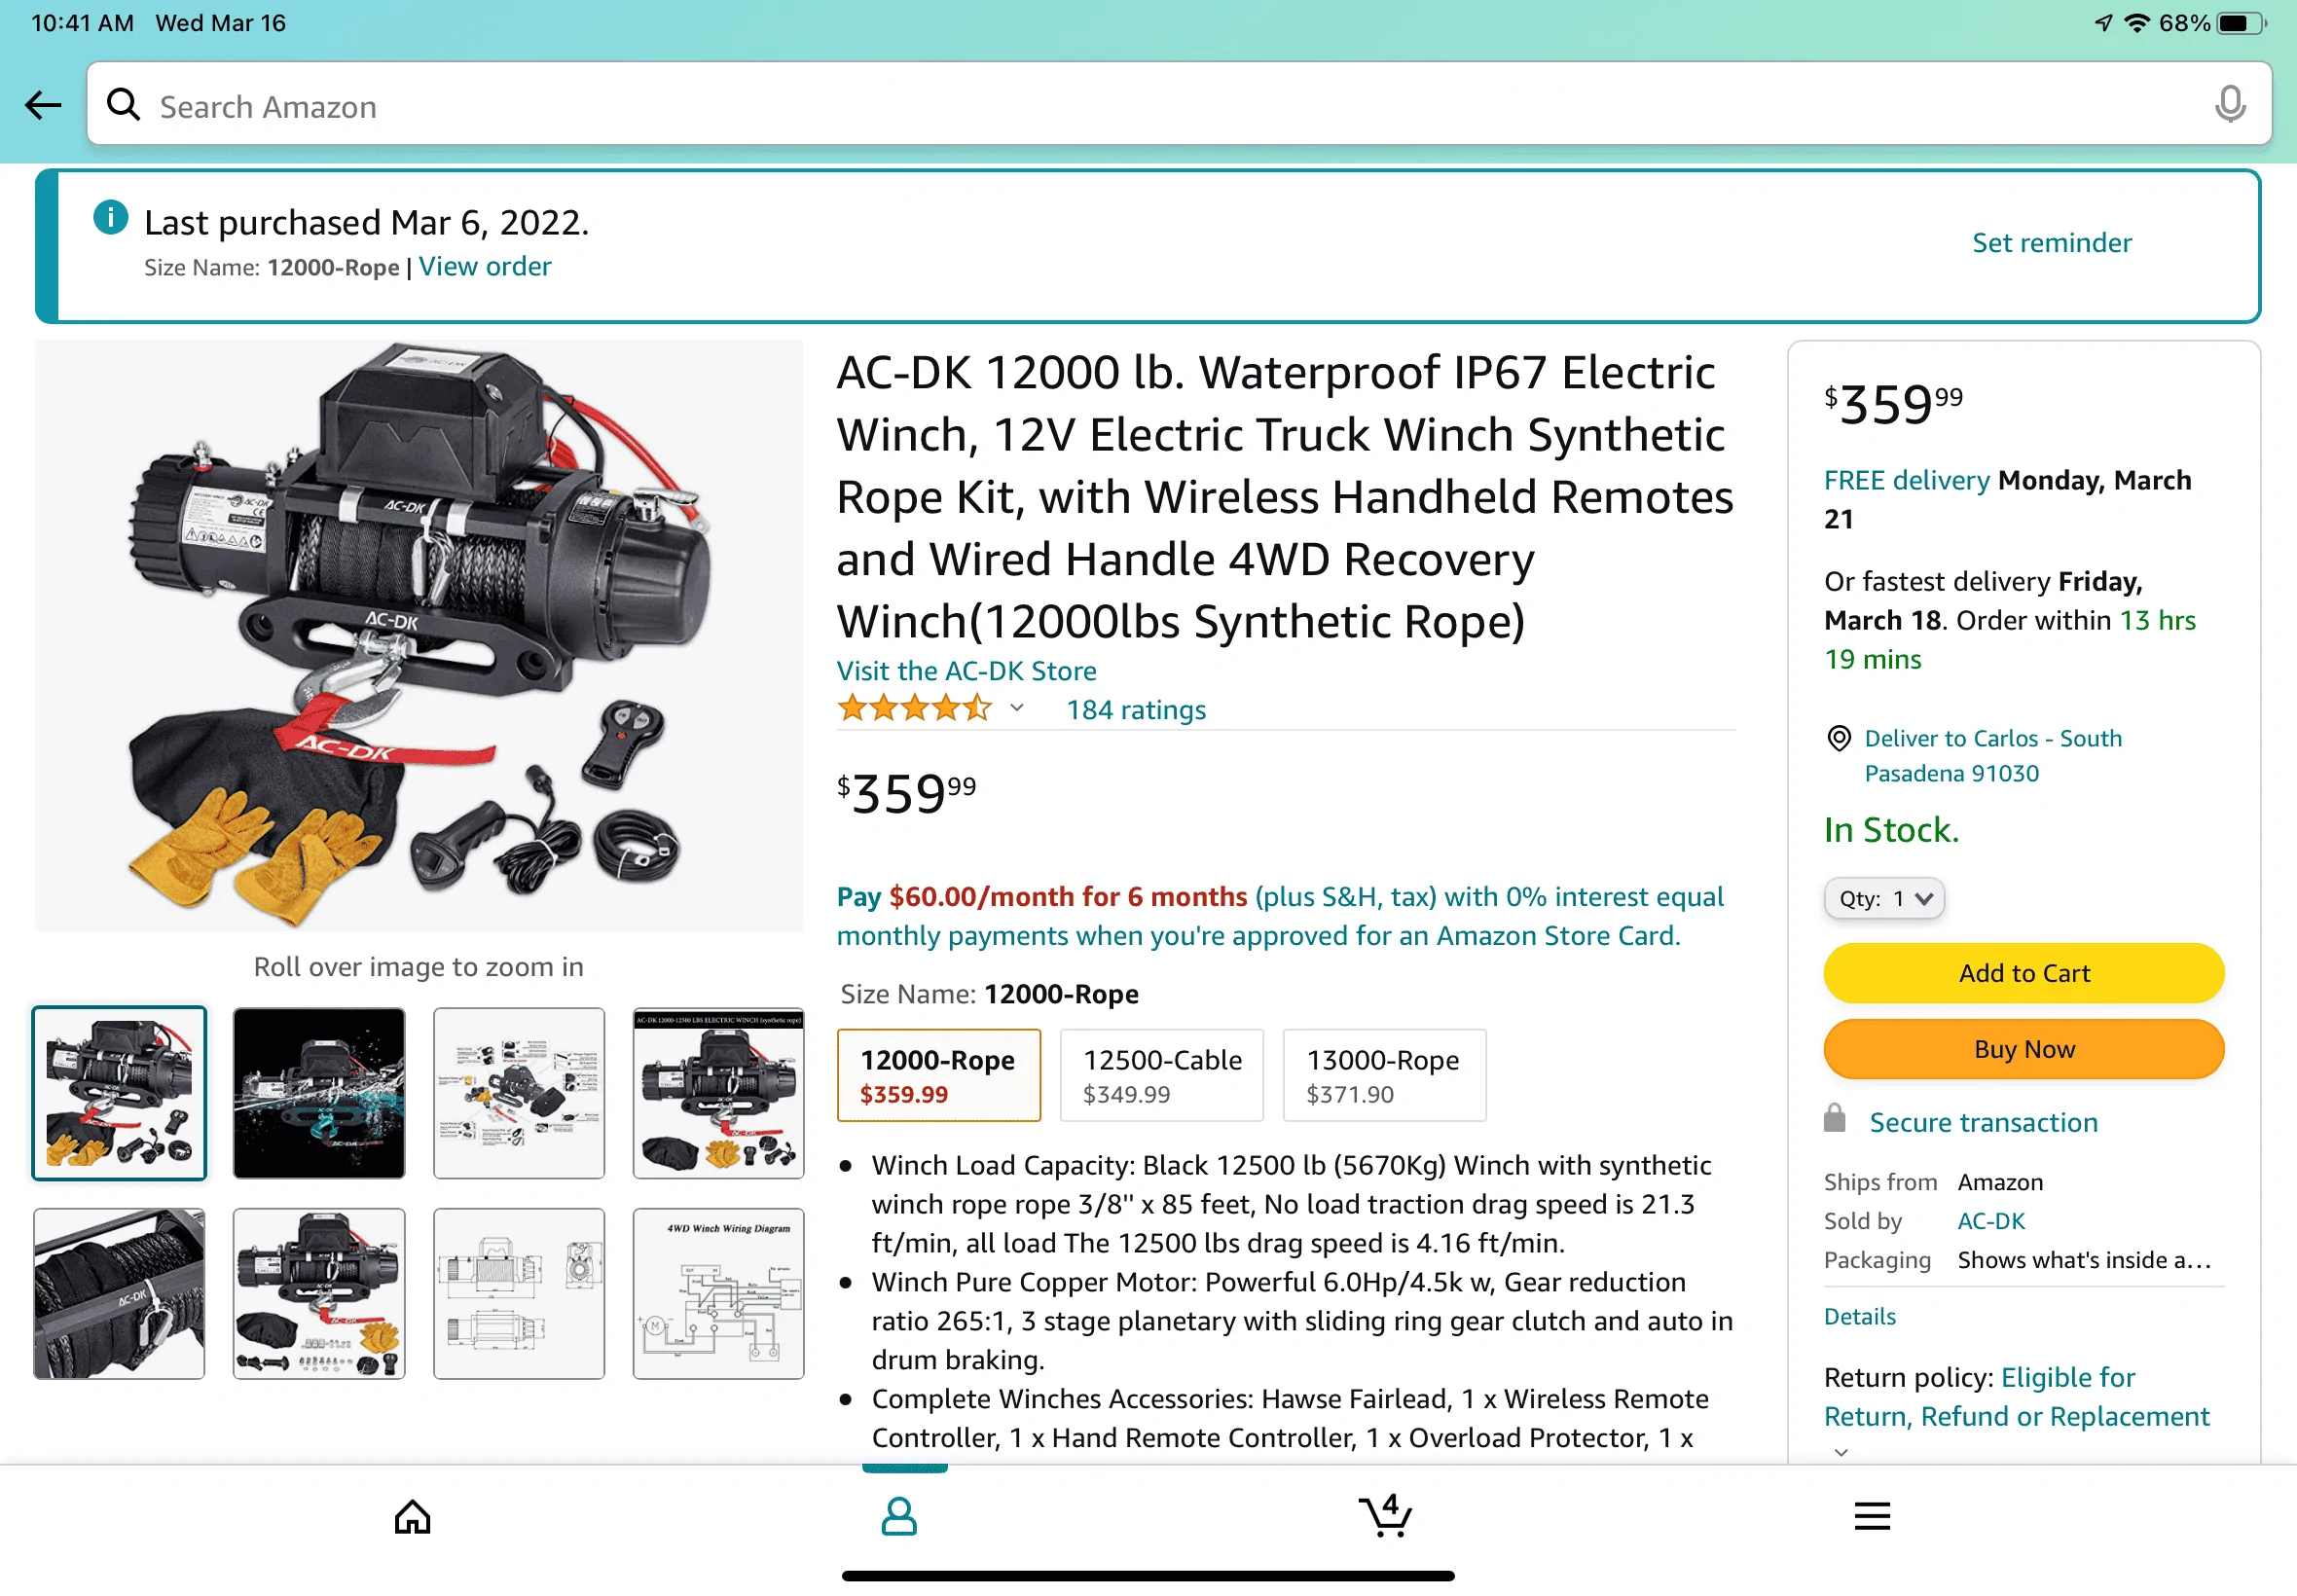
Task: Open the Sold by AC-DK seller link
Action: pyautogui.click(x=1990, y=1221)
